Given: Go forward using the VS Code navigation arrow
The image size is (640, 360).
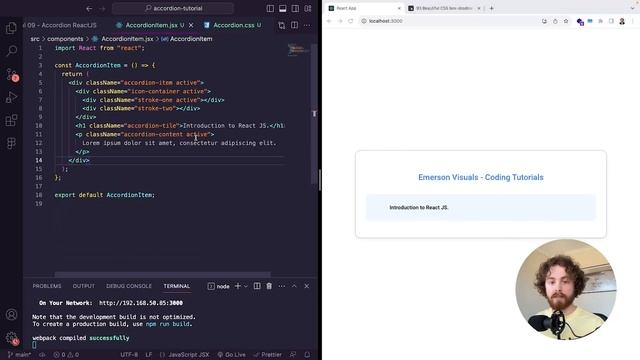Looking at the screenshot, I should [x=102, y=8].
